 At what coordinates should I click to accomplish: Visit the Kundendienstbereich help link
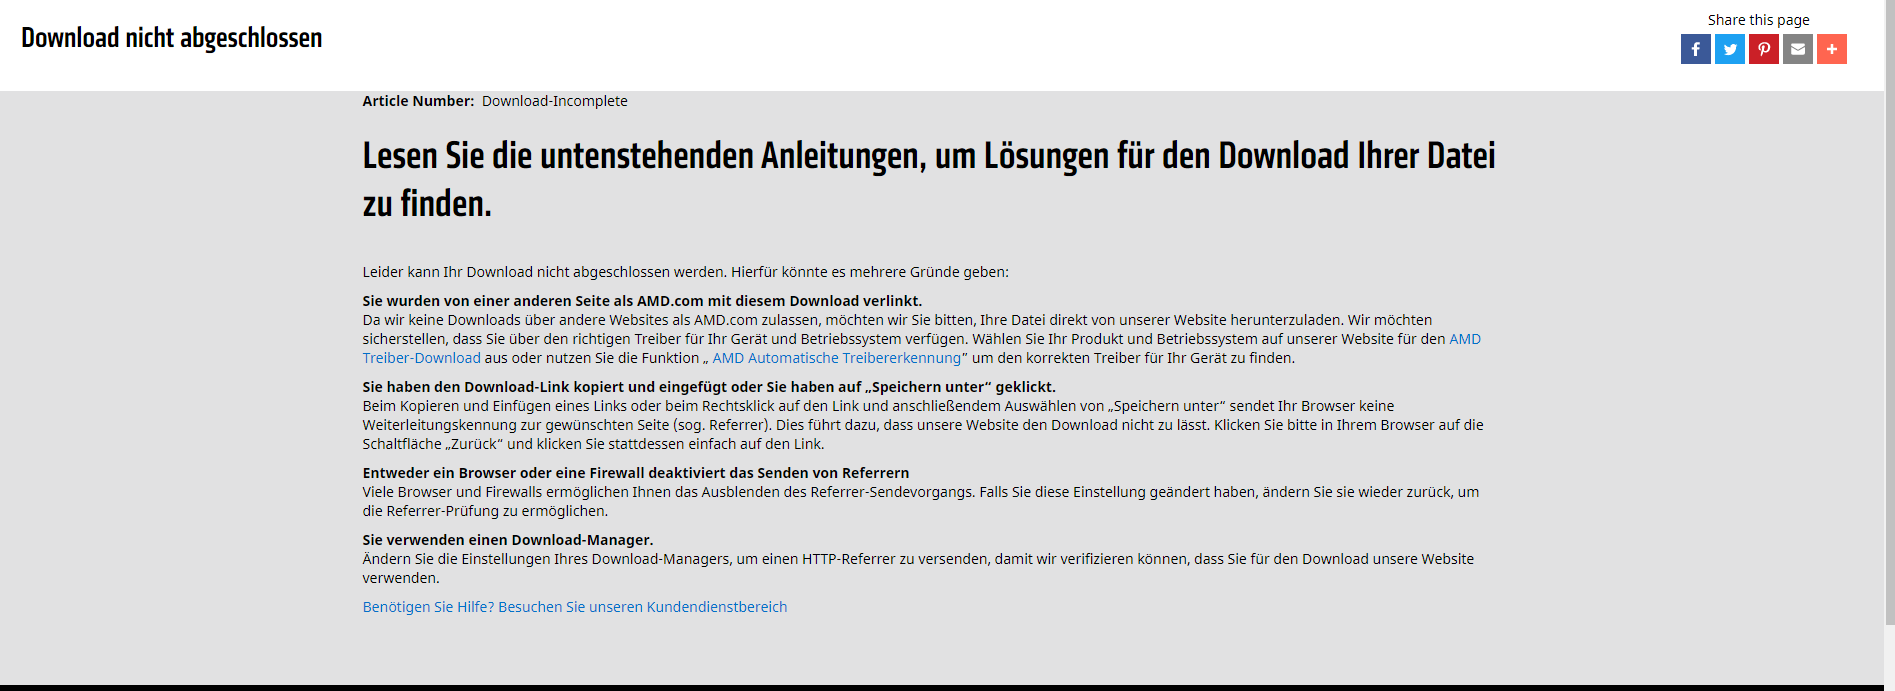pos(575,607)
